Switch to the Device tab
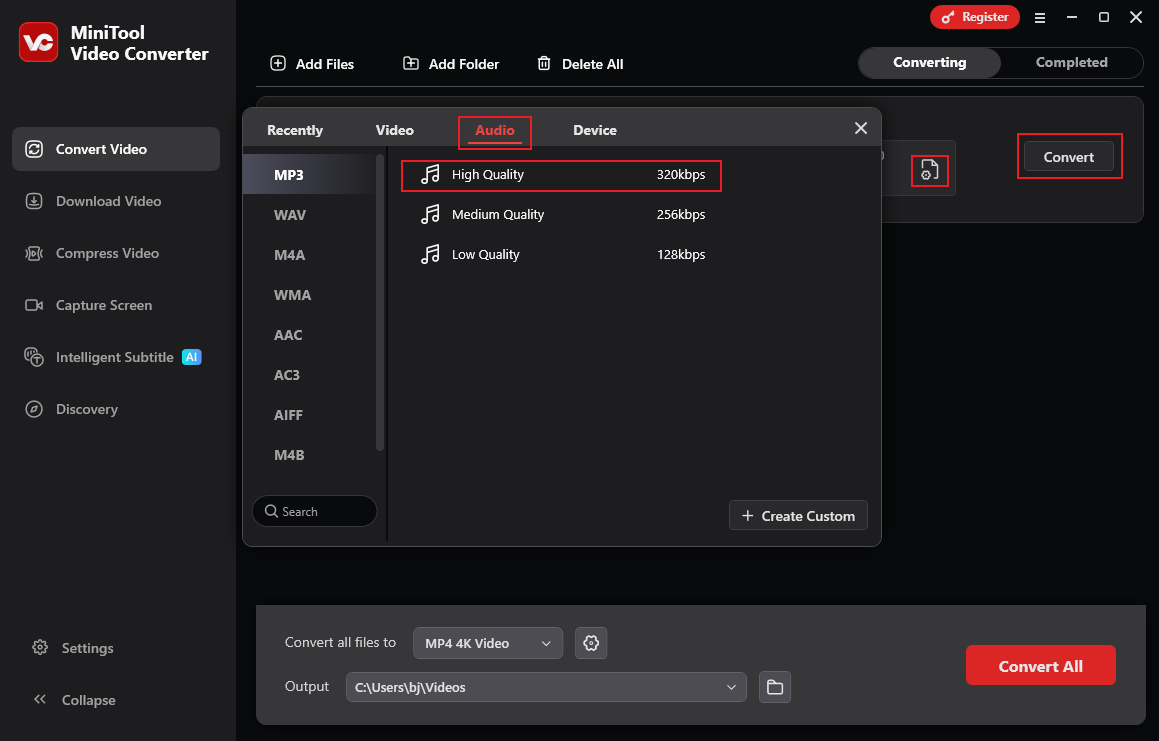This screenshot has height=741, width=1159. (594, 130)
